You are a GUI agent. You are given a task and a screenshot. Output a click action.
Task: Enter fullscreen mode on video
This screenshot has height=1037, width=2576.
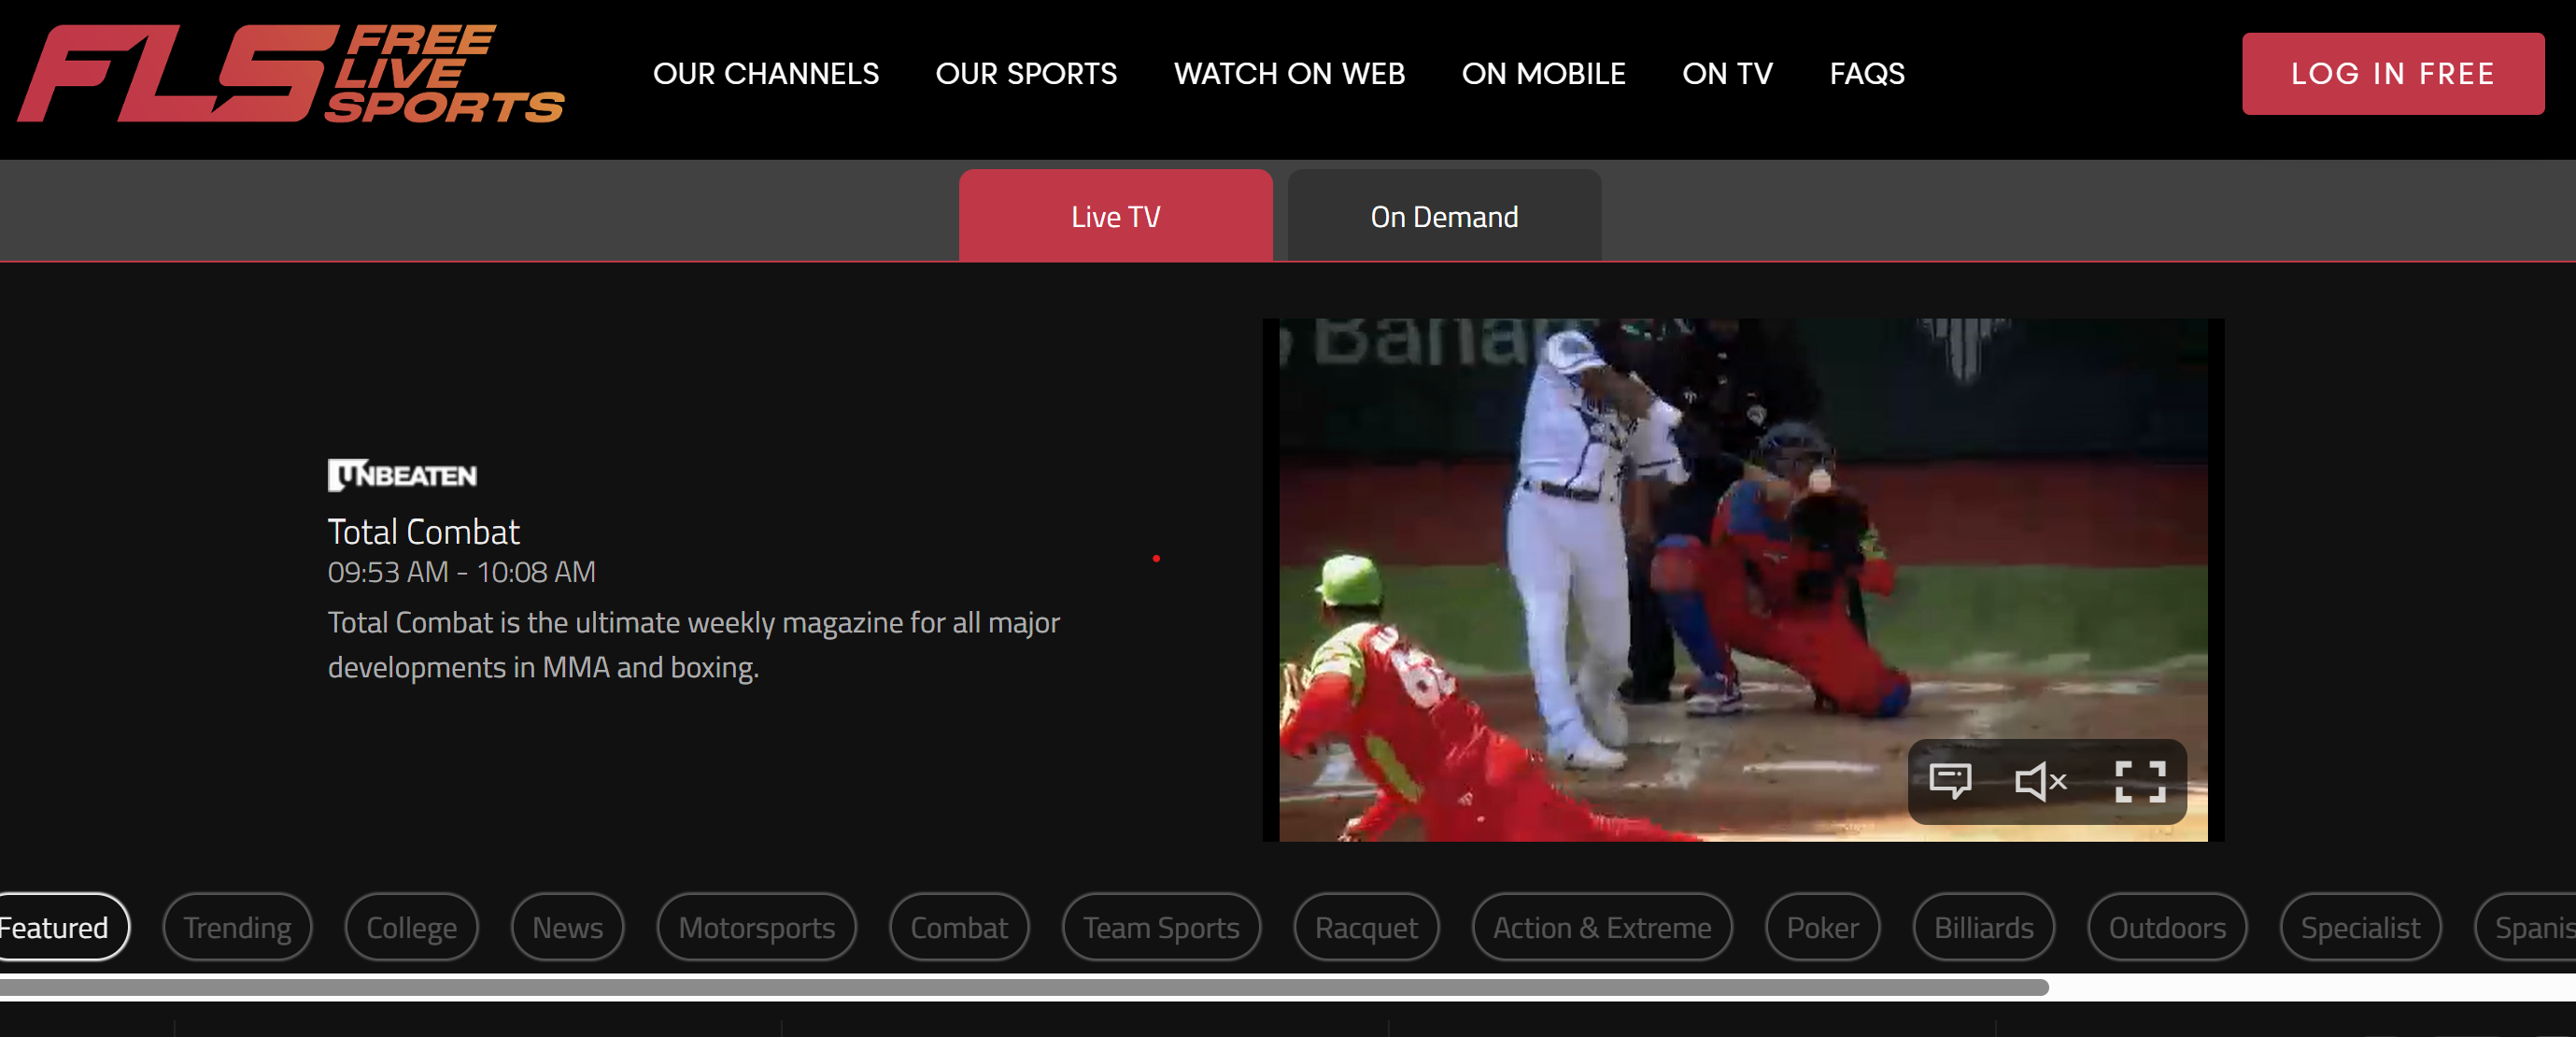(x=2139, y=781)
